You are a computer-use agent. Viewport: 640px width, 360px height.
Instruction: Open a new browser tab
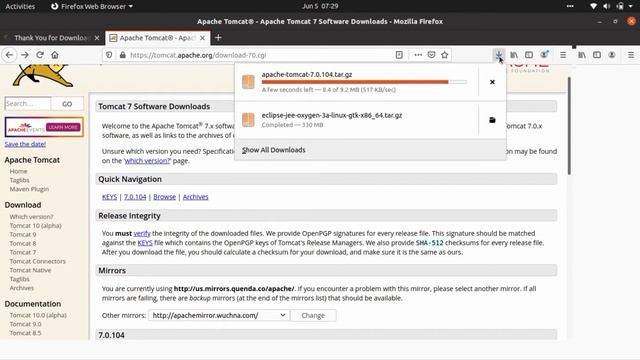[218, 38]
